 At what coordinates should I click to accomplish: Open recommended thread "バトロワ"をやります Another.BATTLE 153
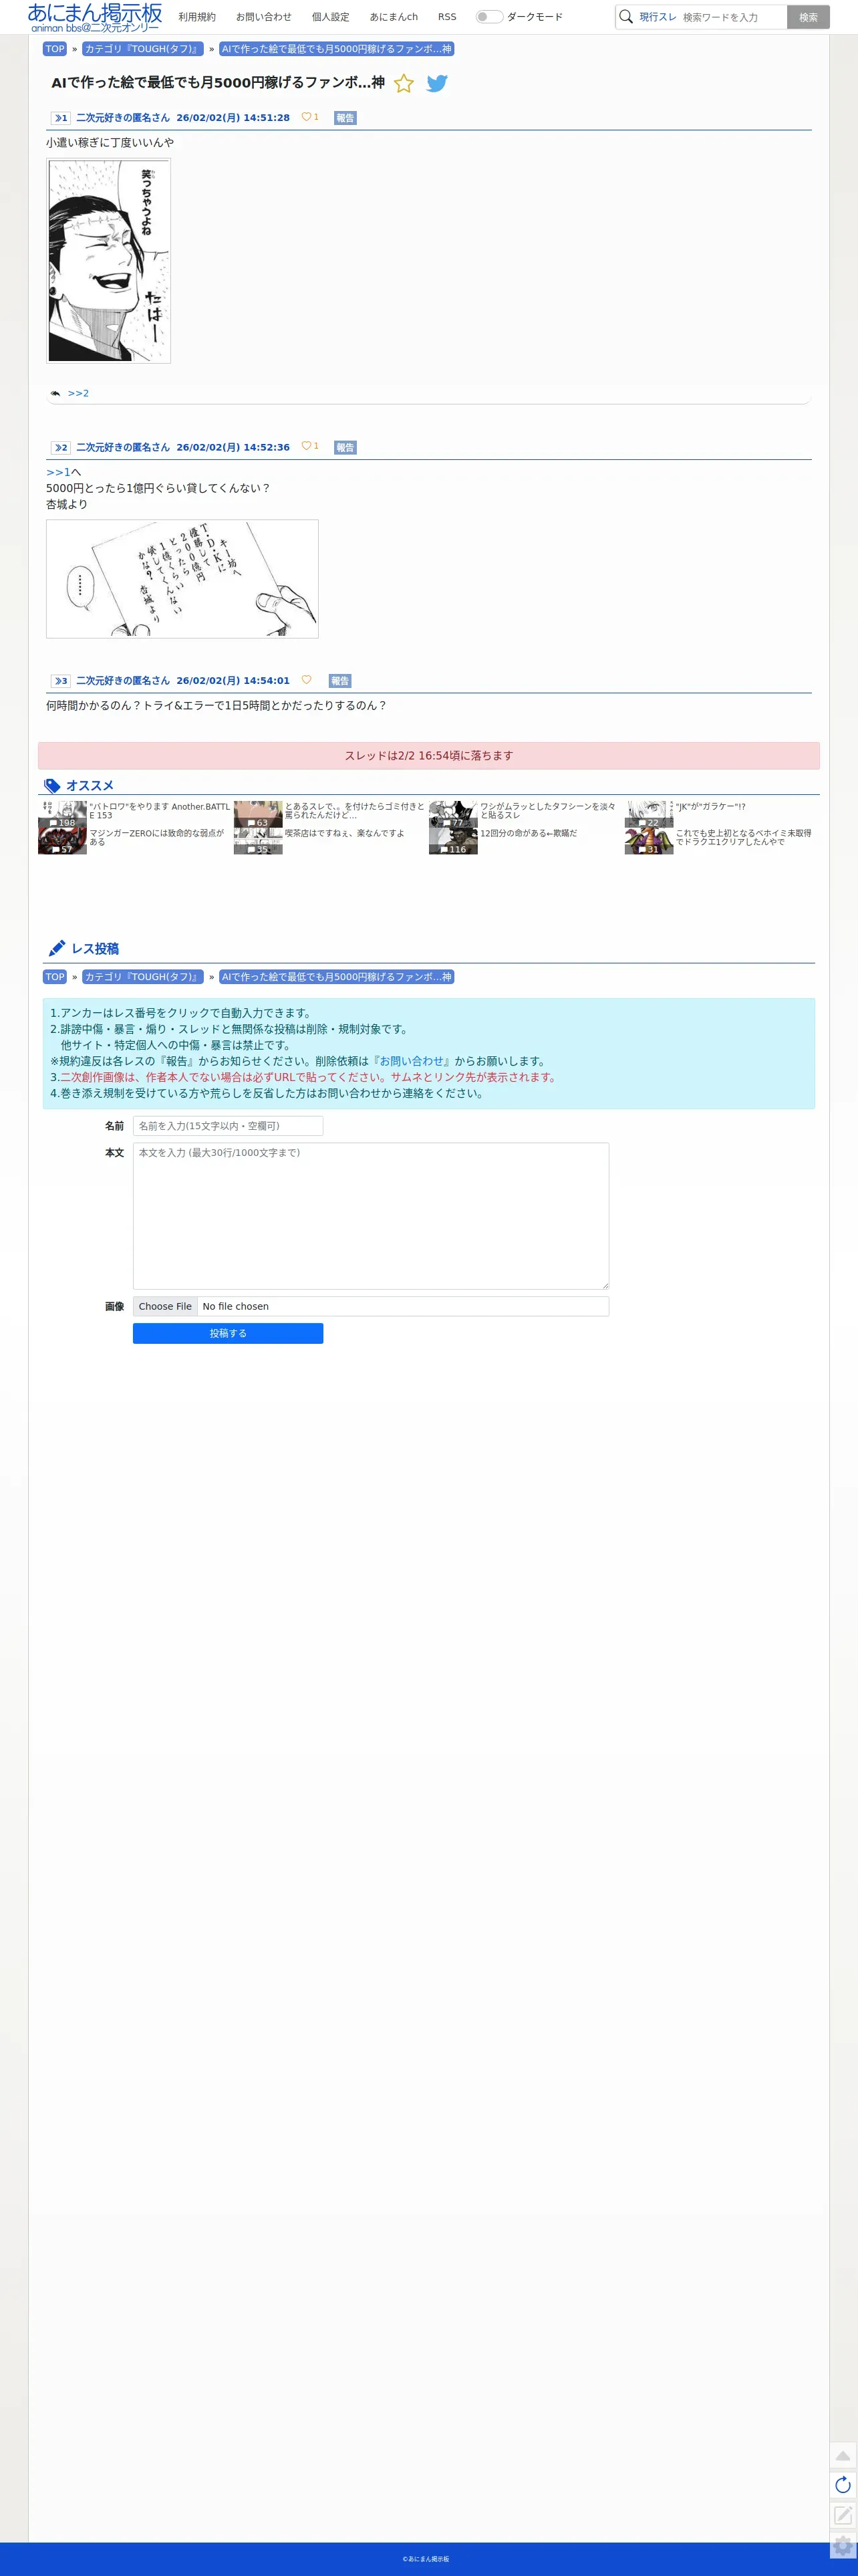pos(159,811)
